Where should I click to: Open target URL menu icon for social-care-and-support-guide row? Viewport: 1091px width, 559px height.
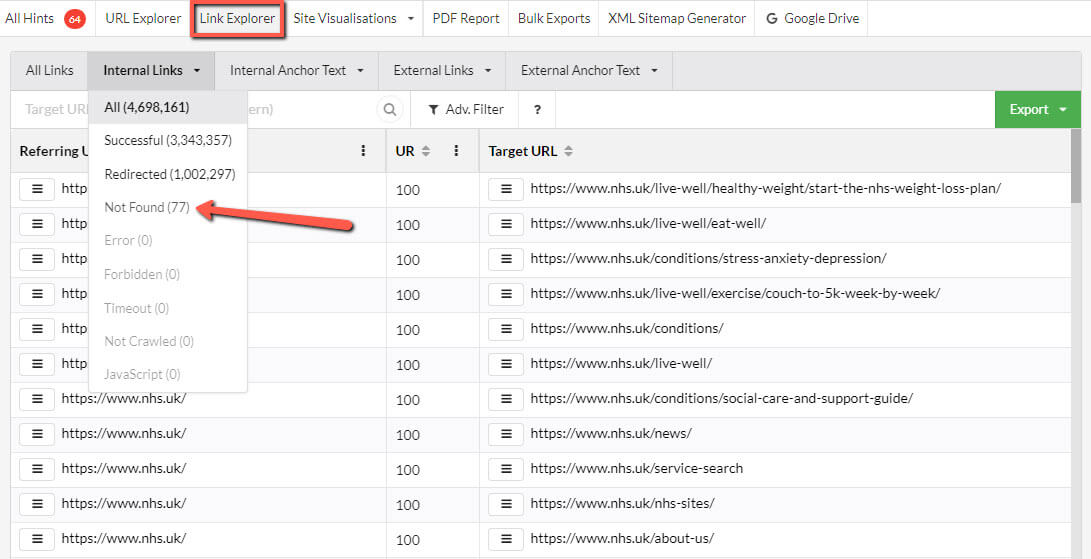coord(506,399)
